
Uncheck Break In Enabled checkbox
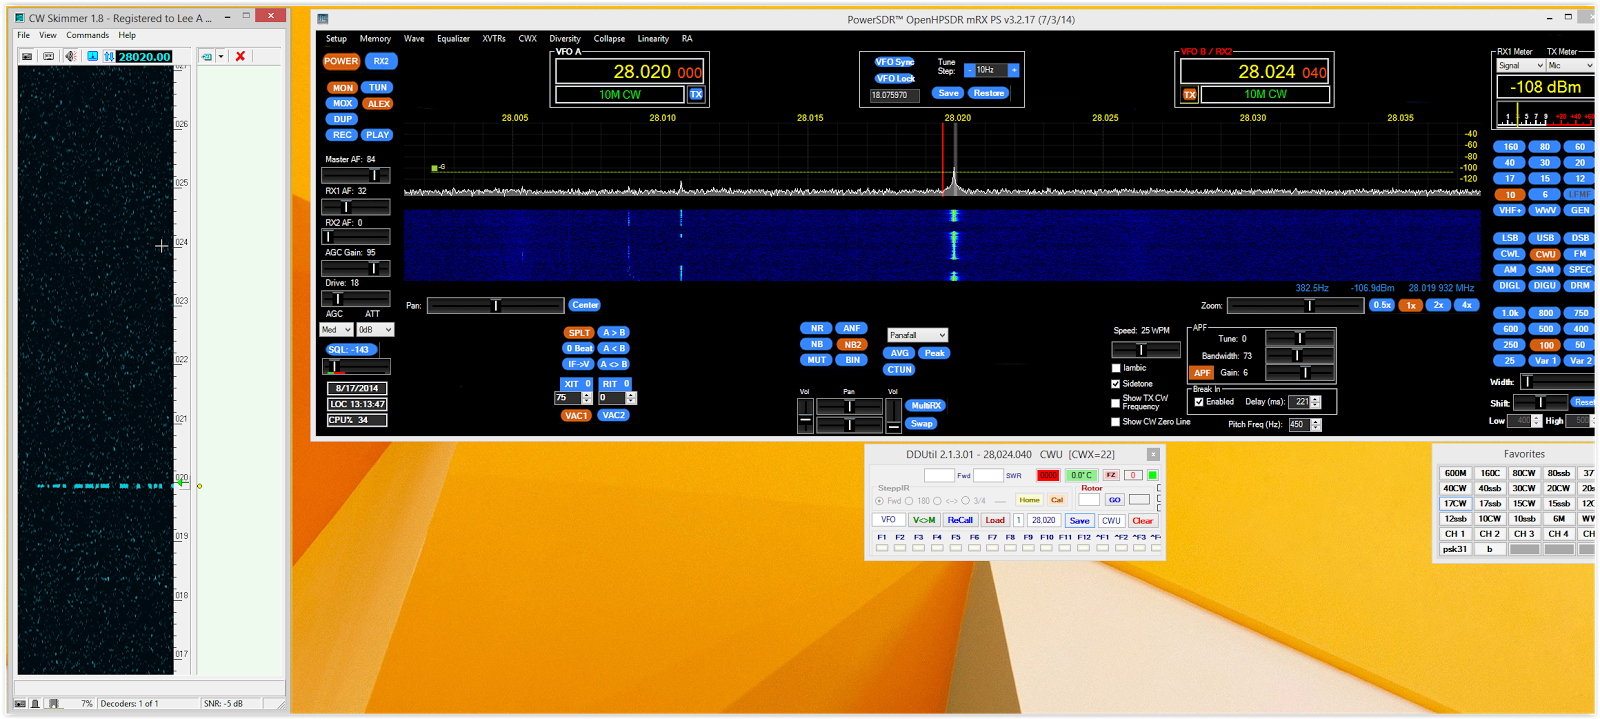coord(1199,402)
